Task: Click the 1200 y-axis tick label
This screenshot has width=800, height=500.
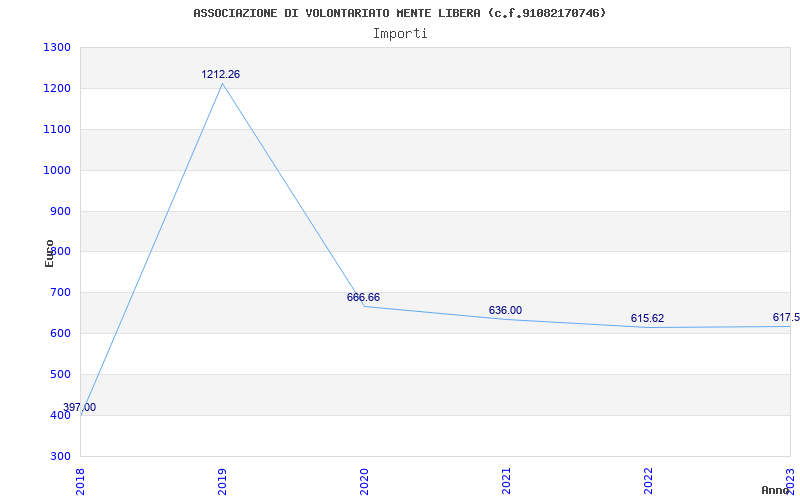Action: click(x=57, y=88)
